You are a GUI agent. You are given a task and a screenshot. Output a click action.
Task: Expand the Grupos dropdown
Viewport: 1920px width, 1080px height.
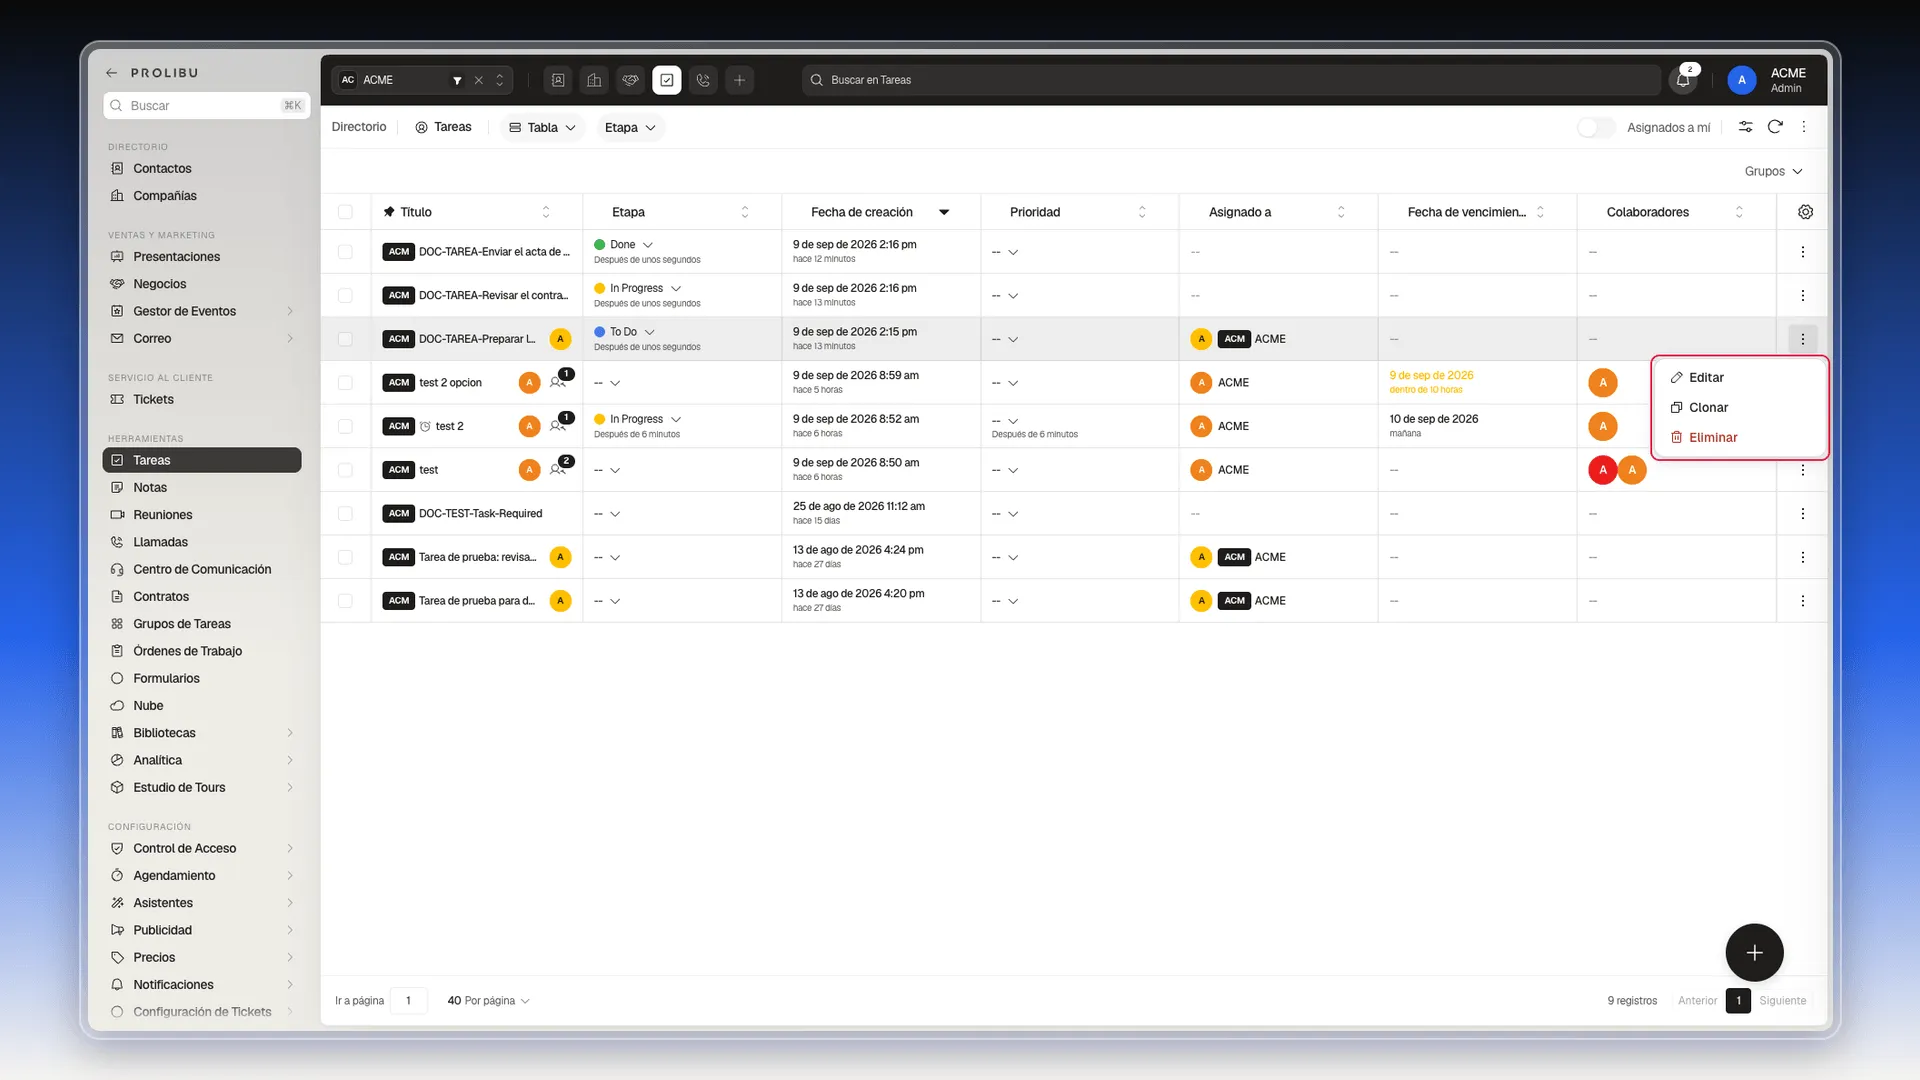pyautogui.click(x=1773, y=172)
